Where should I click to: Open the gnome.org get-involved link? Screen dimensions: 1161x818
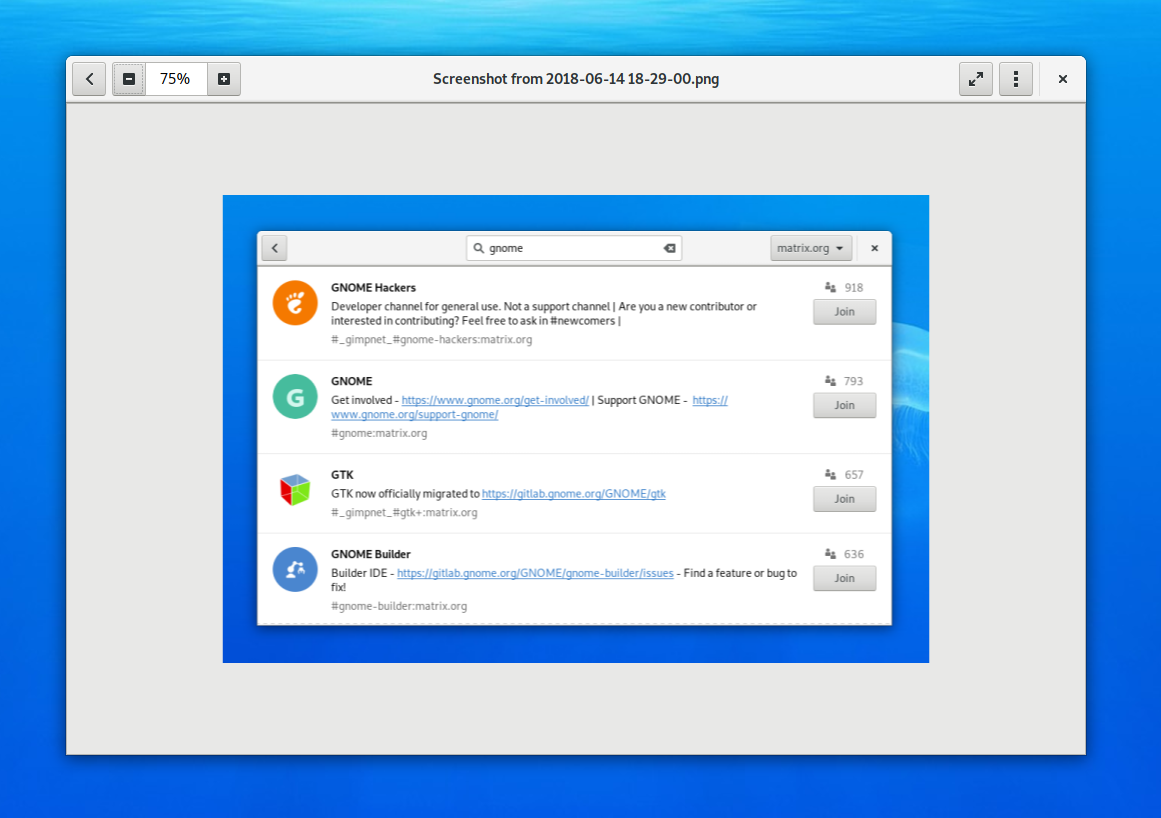coord(495,400)
